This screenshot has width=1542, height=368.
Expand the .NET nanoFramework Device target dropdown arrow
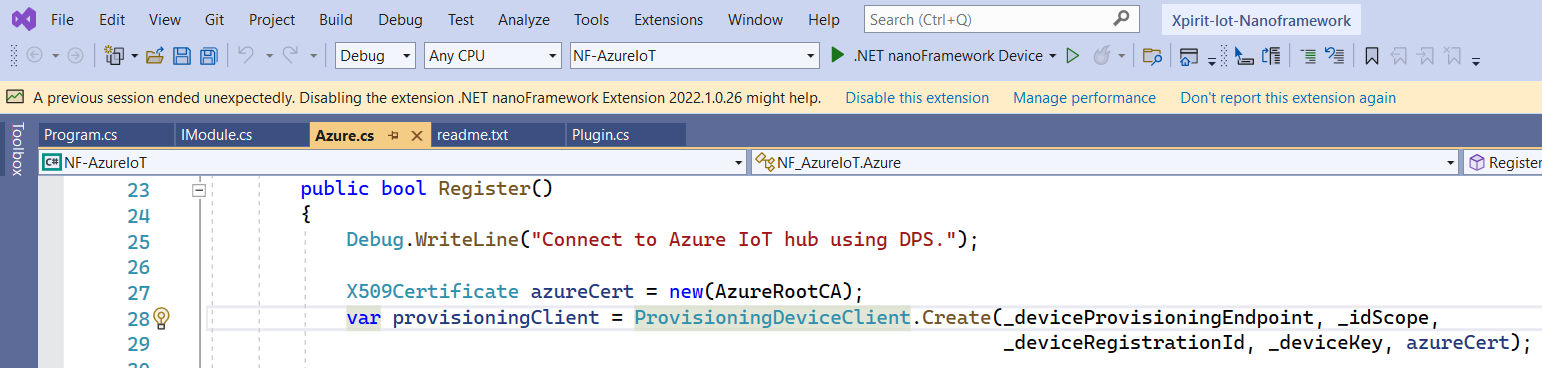pyautogui.click(x=1052, y=56)
